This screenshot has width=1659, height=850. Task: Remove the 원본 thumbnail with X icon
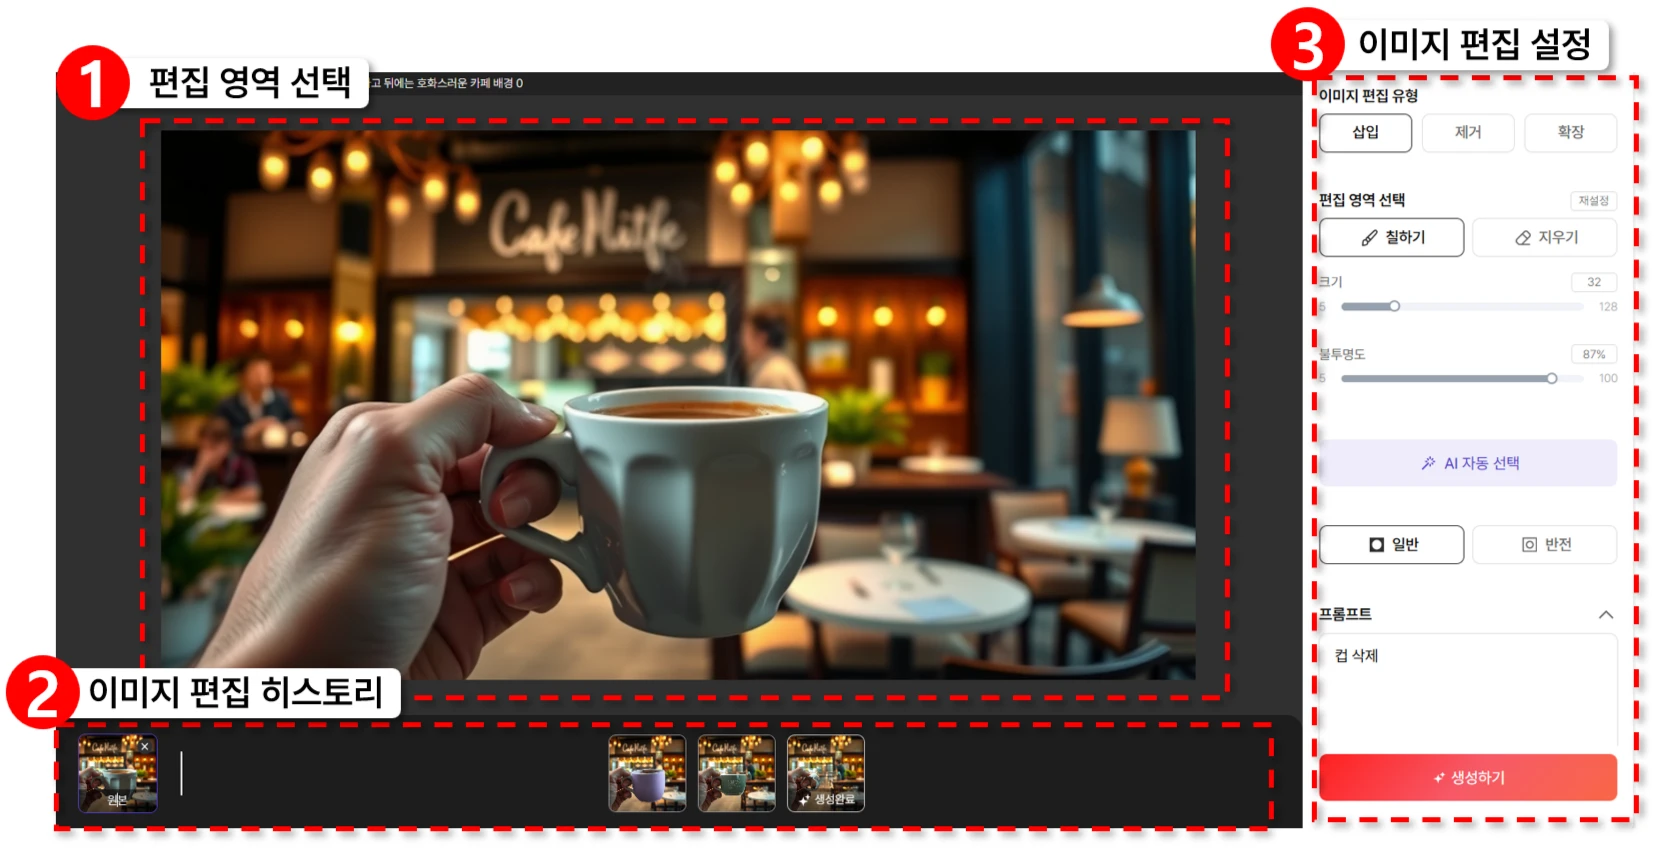point(145,747)
